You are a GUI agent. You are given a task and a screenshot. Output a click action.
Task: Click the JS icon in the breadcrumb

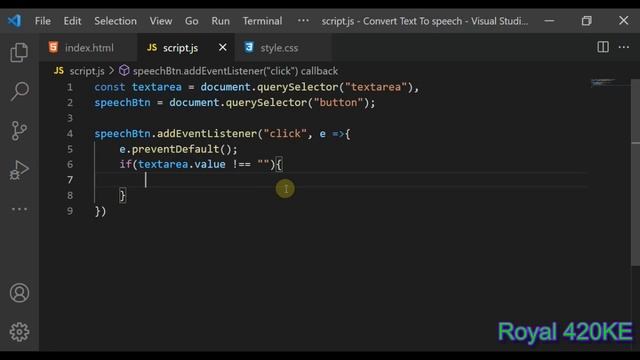(x=59, y=71)
